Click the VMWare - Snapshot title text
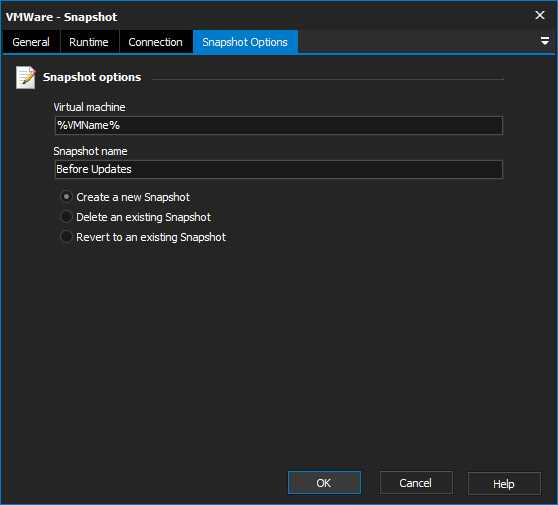The image size is (558, 505). coord(62,17)
